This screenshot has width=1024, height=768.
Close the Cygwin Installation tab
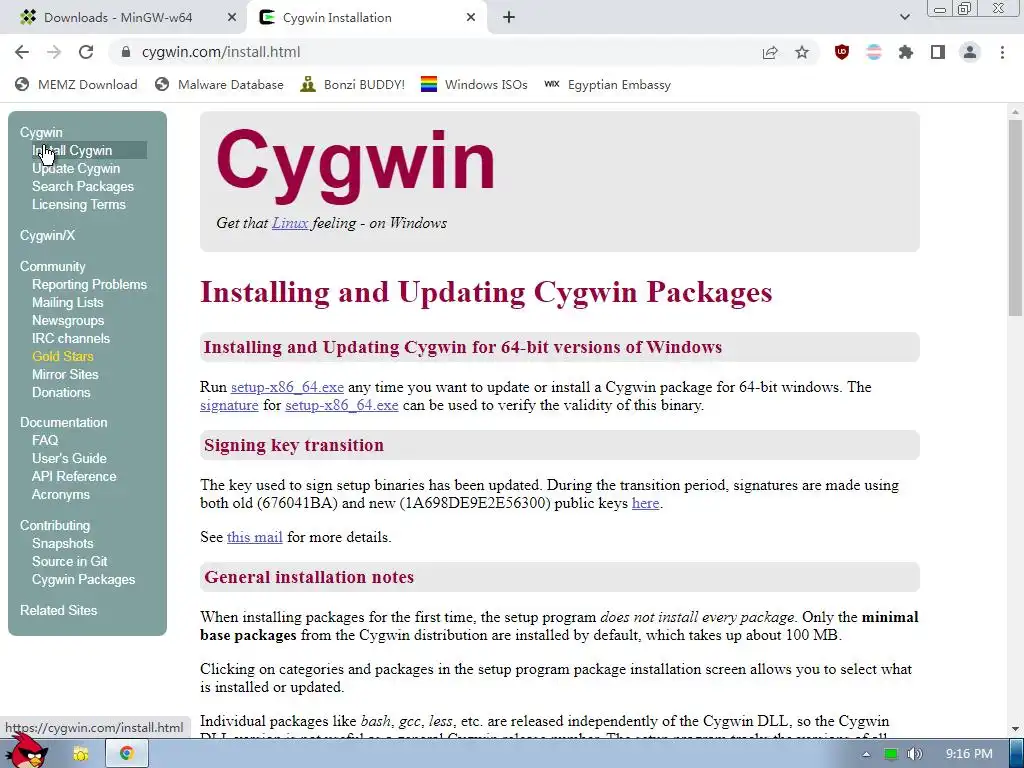471,18
